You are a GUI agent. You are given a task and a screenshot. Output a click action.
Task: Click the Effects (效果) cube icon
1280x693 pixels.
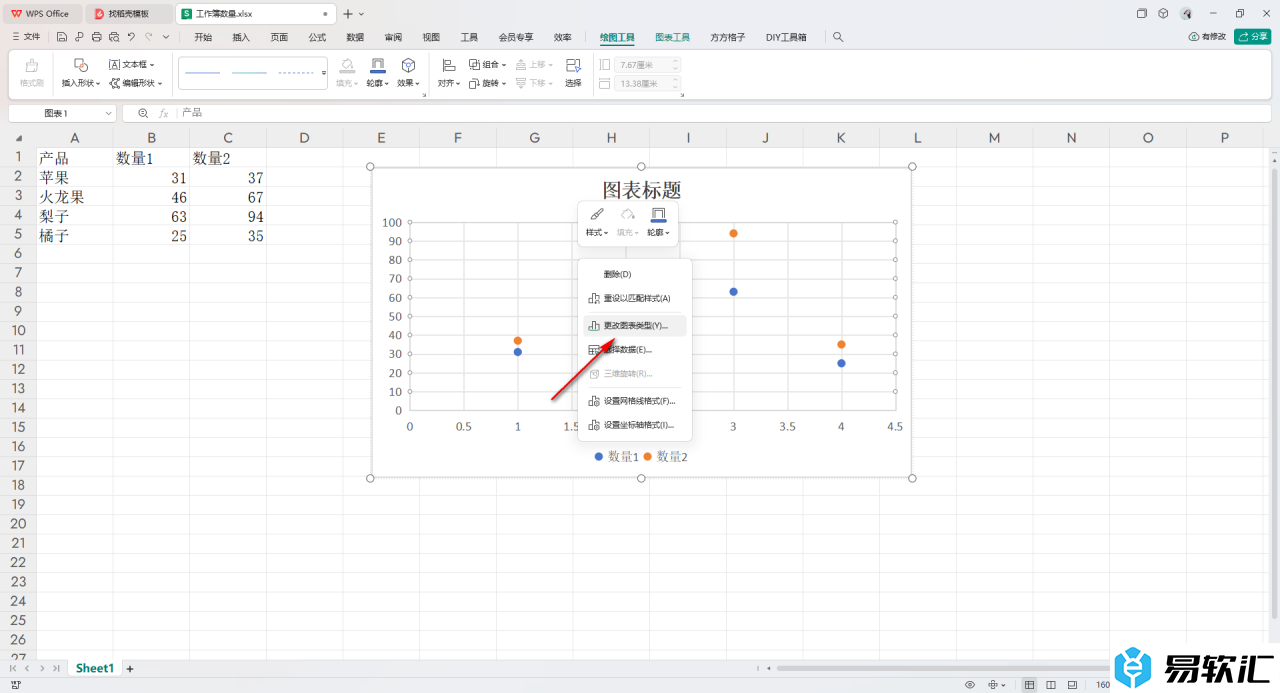pos(408,64)
